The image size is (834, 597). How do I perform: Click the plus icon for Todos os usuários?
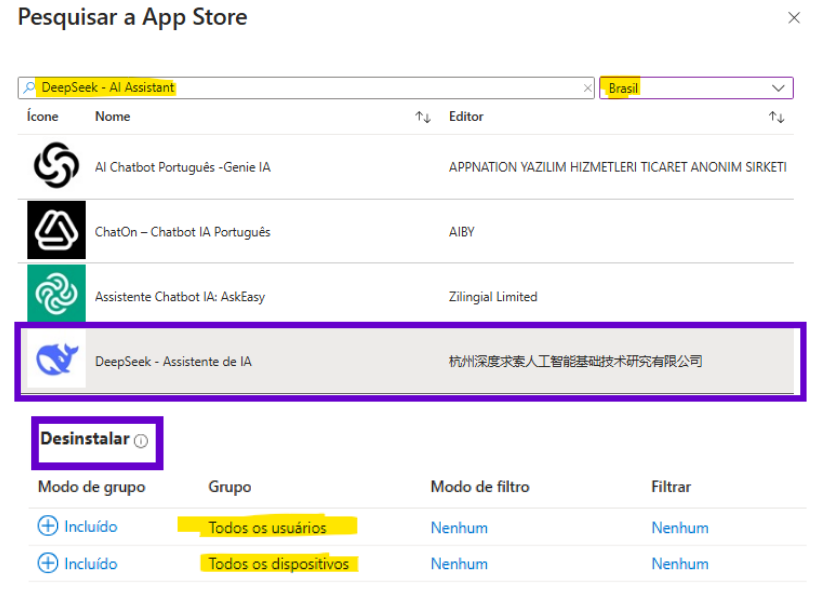tap(48, 526)
